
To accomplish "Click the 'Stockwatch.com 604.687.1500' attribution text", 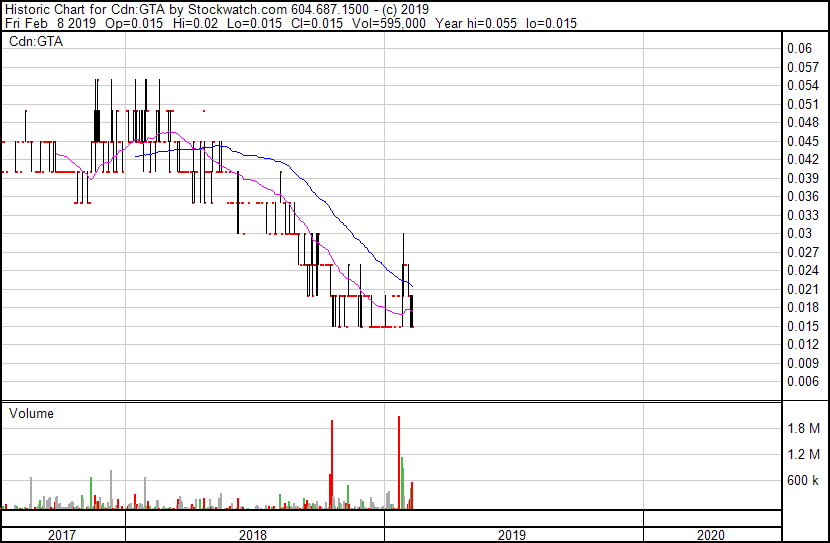I will pyautogui.click(x=278, y=9).
